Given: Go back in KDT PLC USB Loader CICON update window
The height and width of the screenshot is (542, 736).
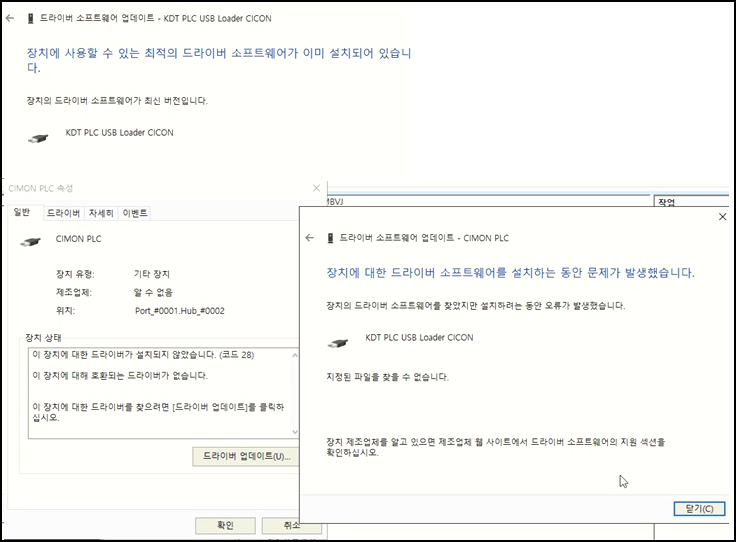Looking at the screenshot, I should tap(10, 18).
